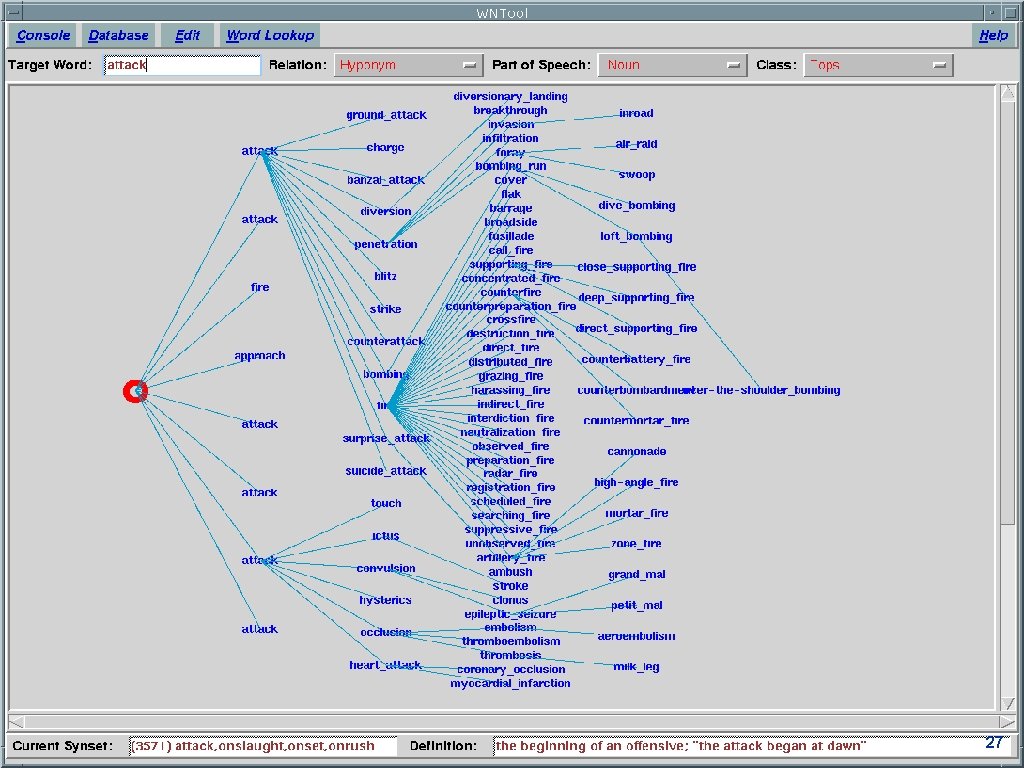Select the hysterics node
1024x768 pixels.
pos(385,600)
